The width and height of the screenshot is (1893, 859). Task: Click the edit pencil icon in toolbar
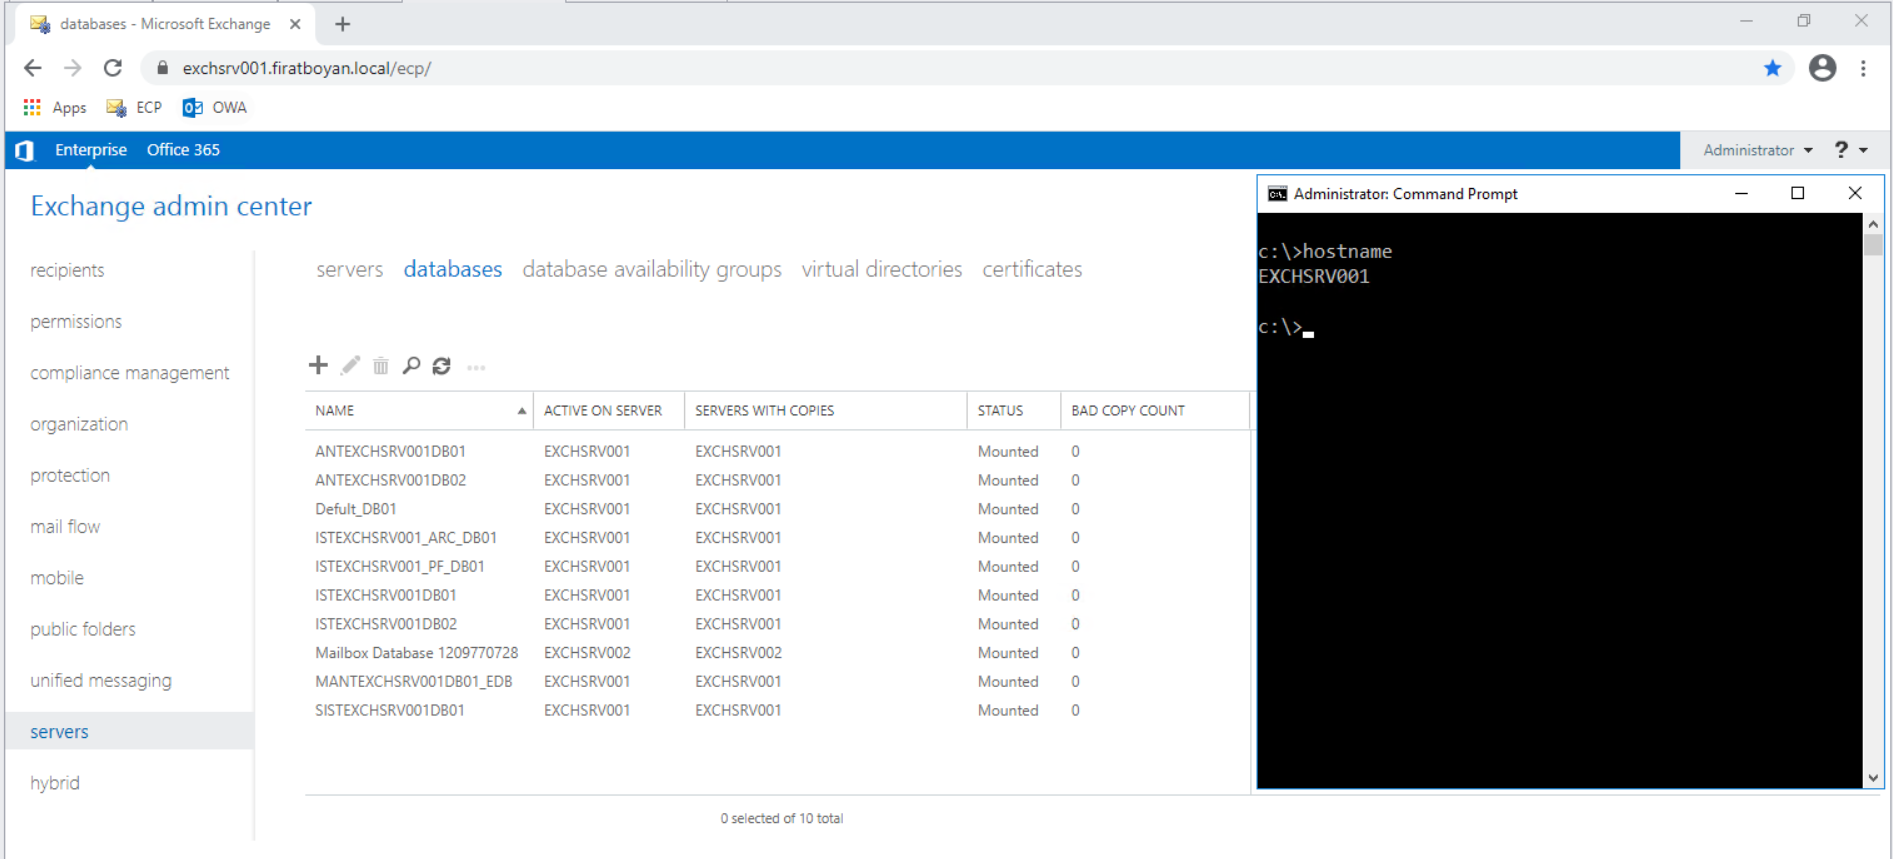pyautogui.click(x=350, y=366)
